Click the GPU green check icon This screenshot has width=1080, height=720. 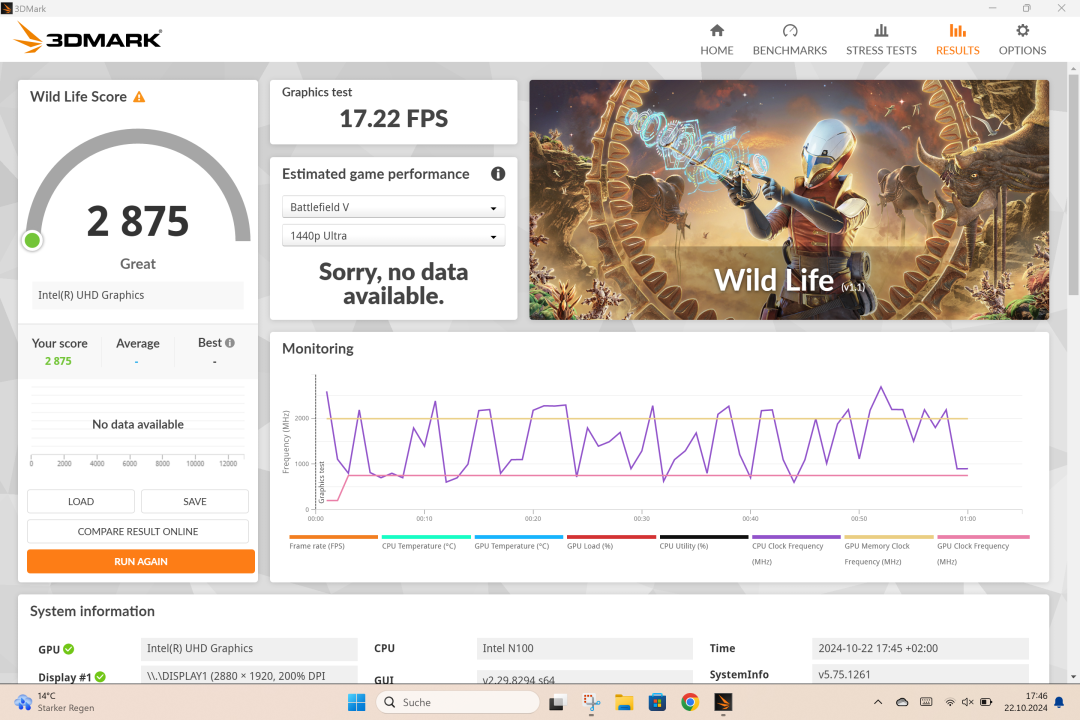pyautogui.click(x=69, y=649)
